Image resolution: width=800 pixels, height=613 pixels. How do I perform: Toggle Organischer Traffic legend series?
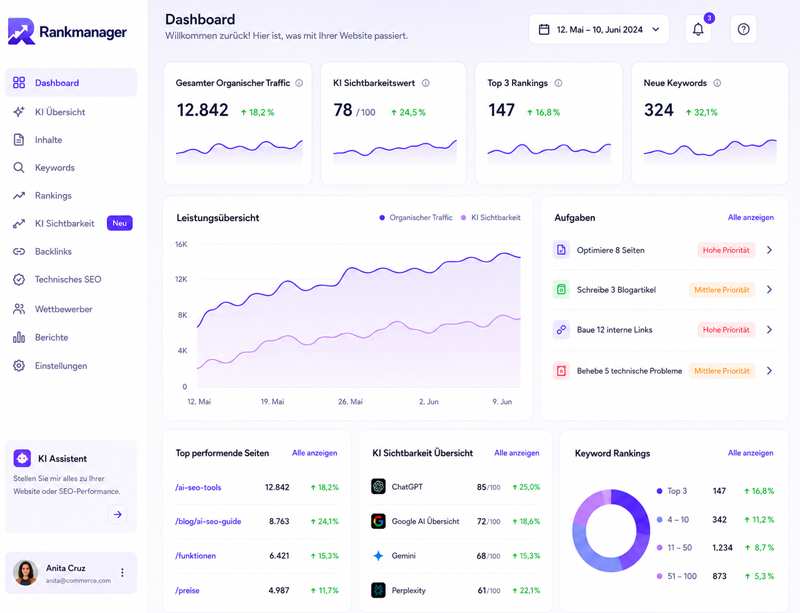[x=416, y=217]
